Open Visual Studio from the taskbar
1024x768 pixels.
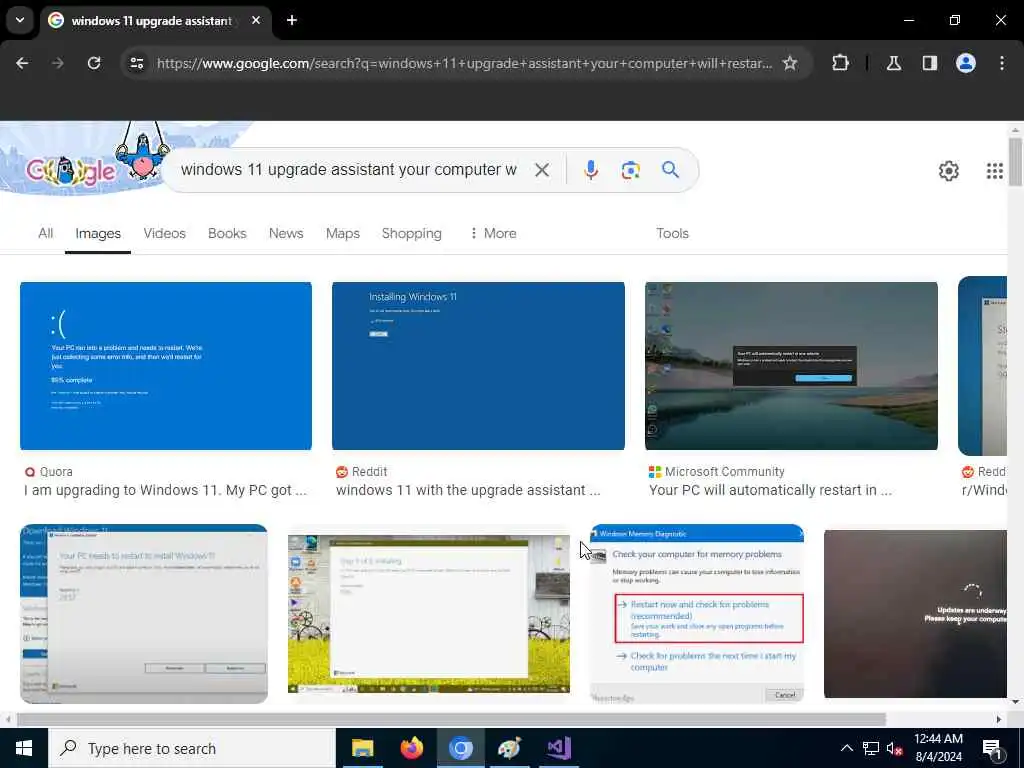click(x=559, y=748)
